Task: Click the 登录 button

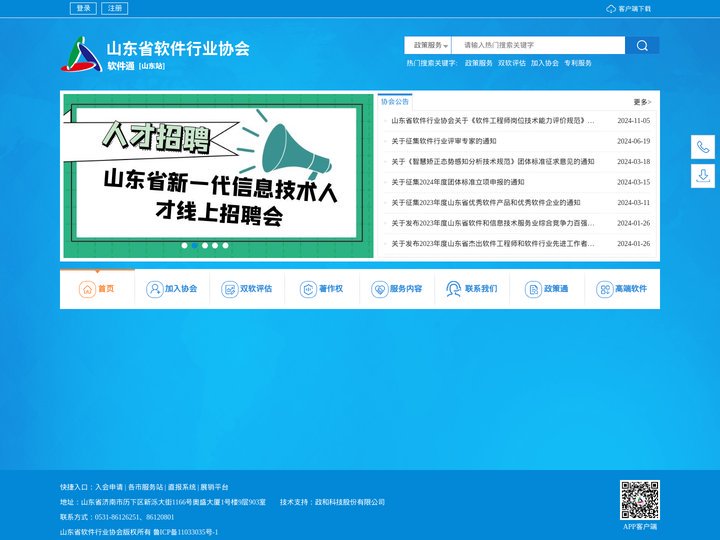Action: coord(83,8)
